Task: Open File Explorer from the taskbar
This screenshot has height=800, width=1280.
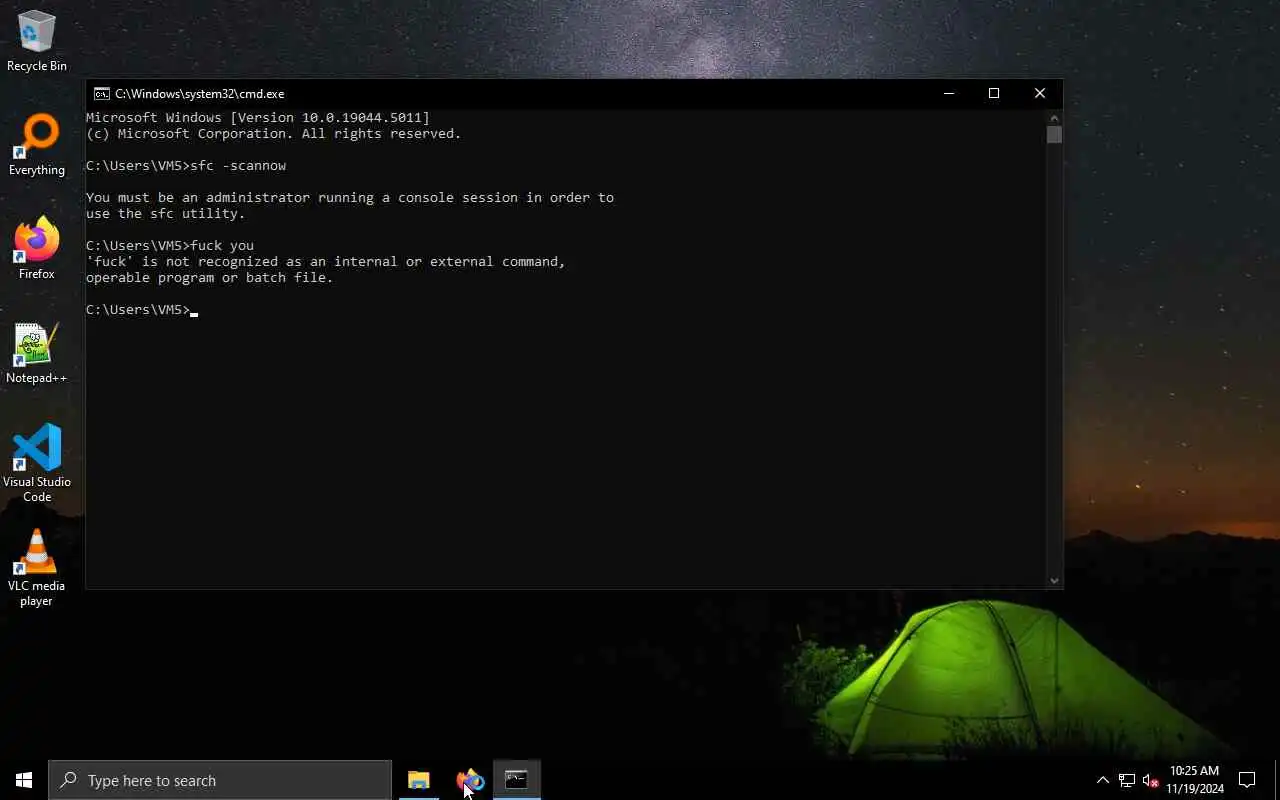Action: pyautogui.click(x=419, y=780)
